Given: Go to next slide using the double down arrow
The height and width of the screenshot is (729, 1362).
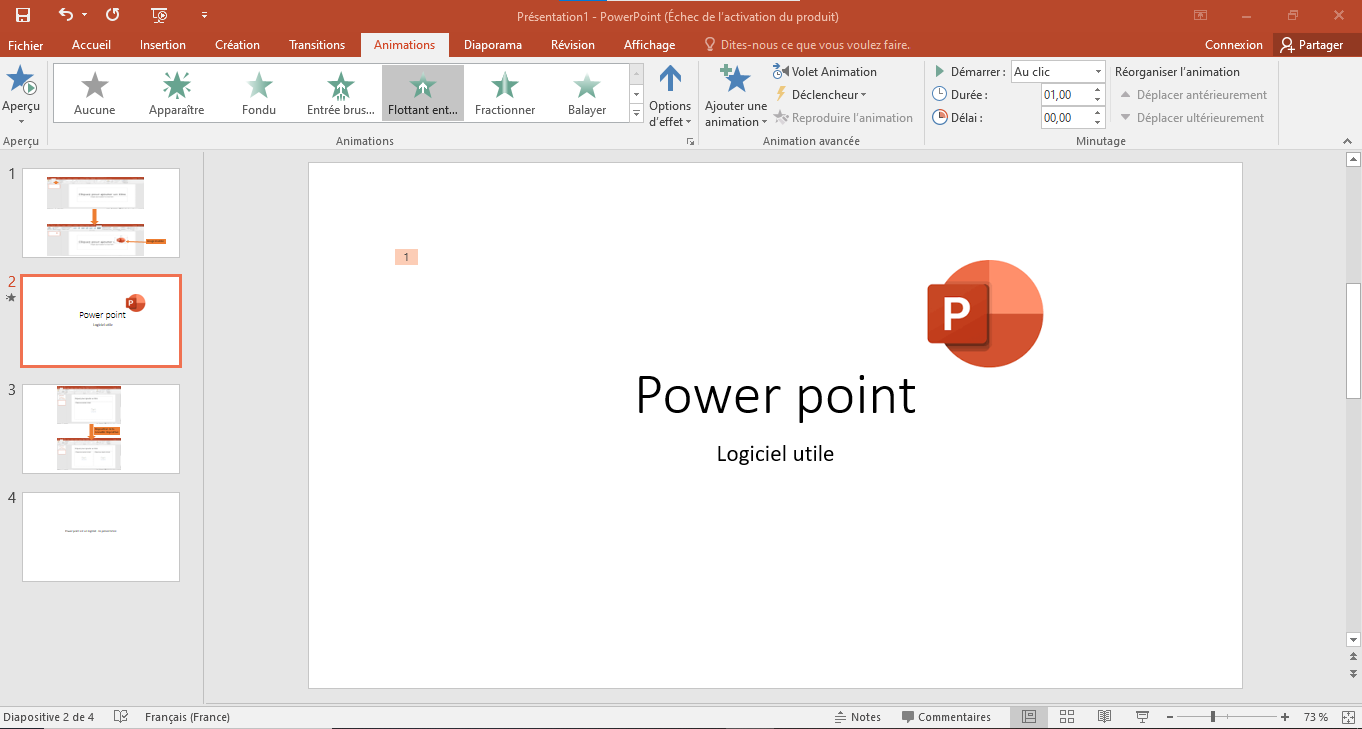Looking at the screenshot, I should [1354, 673].
